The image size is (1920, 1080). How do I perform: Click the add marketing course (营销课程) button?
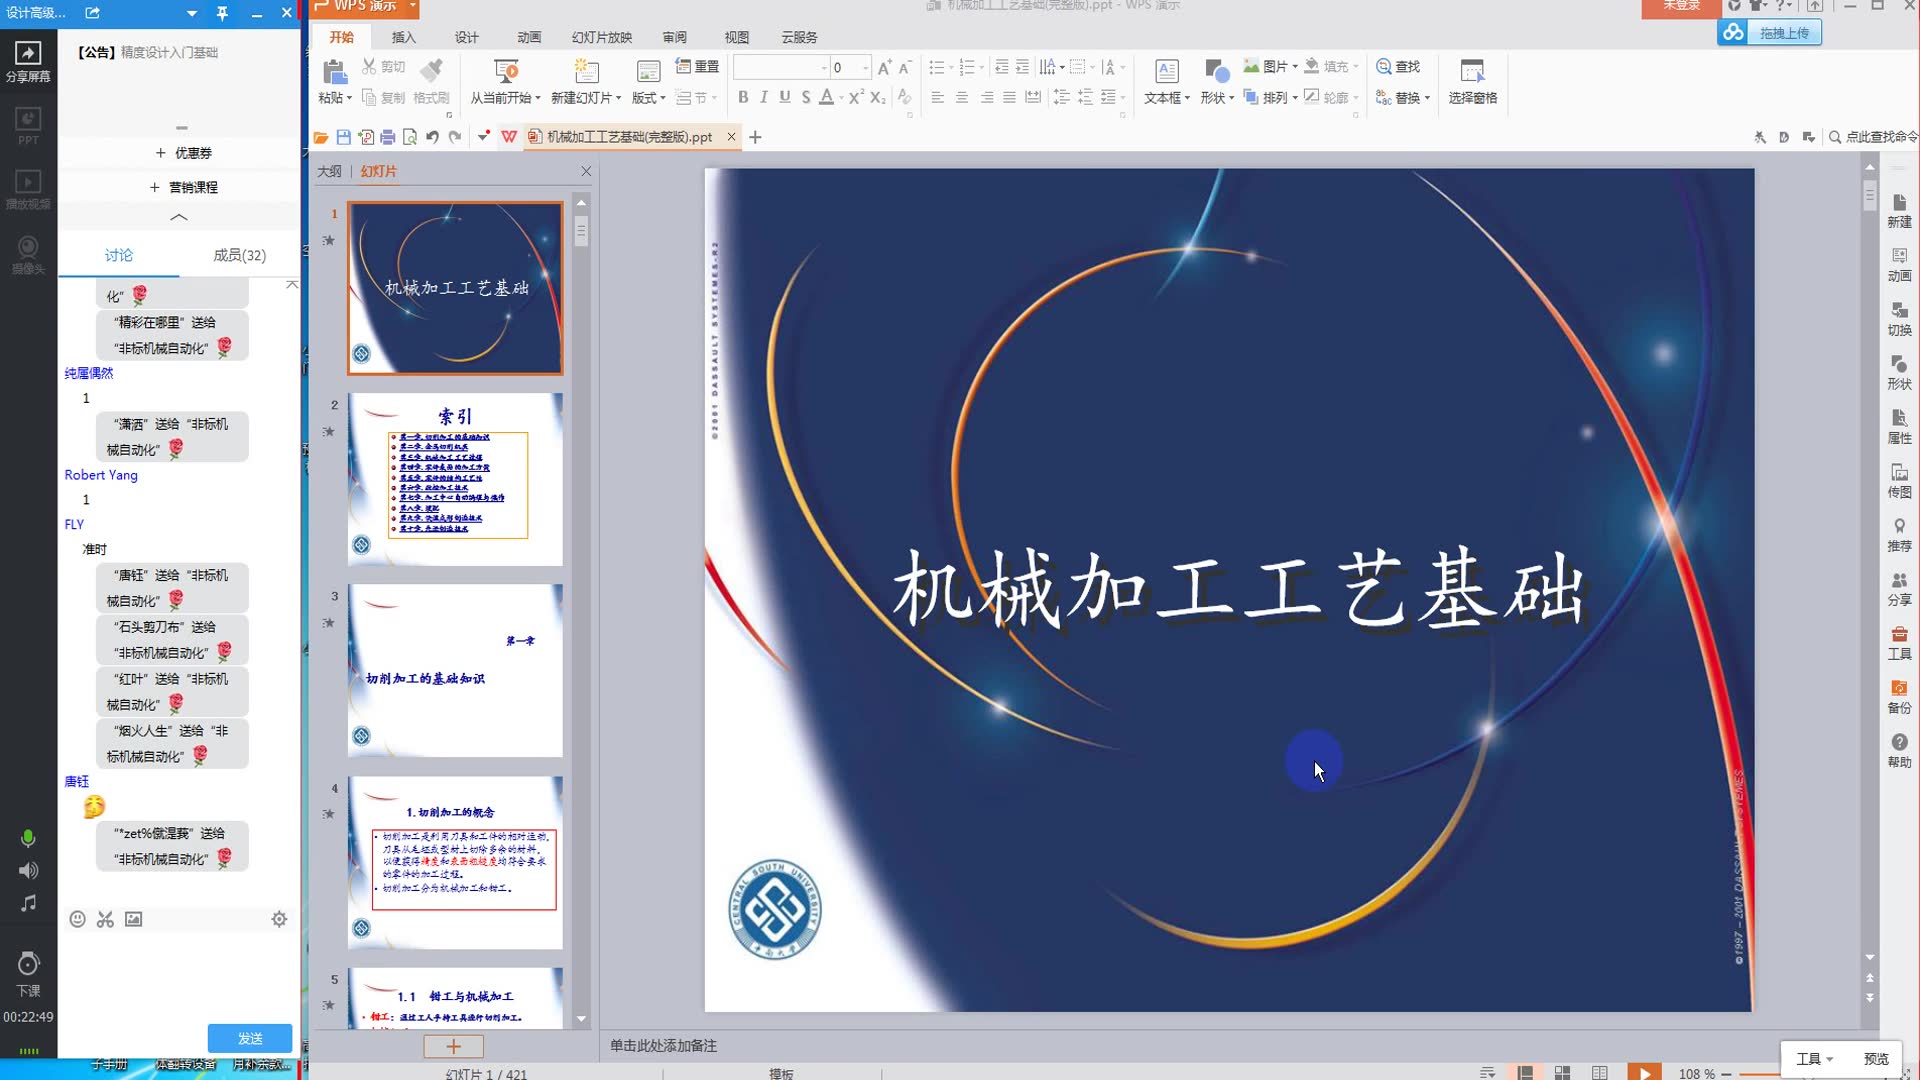183,187
